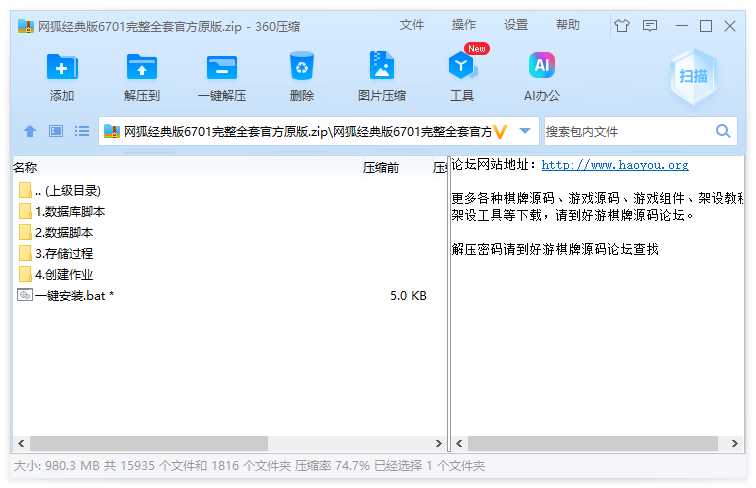The width and height of the screenshot is (756, 488).
Task: Click the batch file icon of 一键安装.bat
Action: pyautogui.click(x=25, y=295)
